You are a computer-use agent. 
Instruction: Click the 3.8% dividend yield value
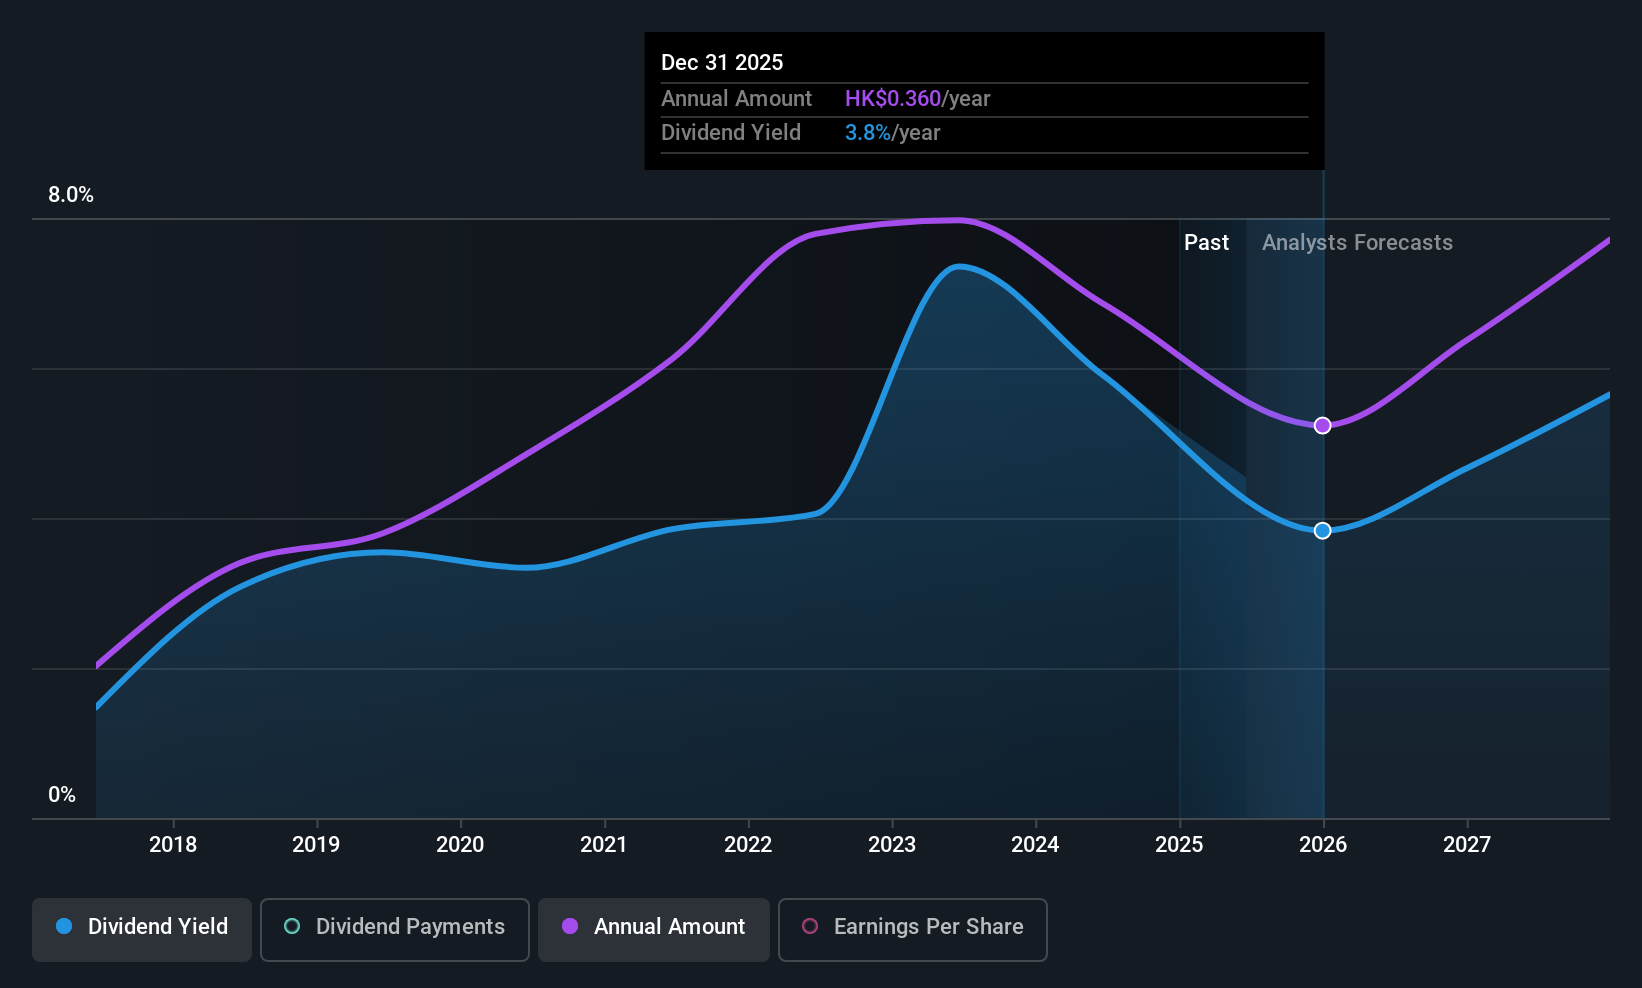pyautogui.click(x=867, y=132)
